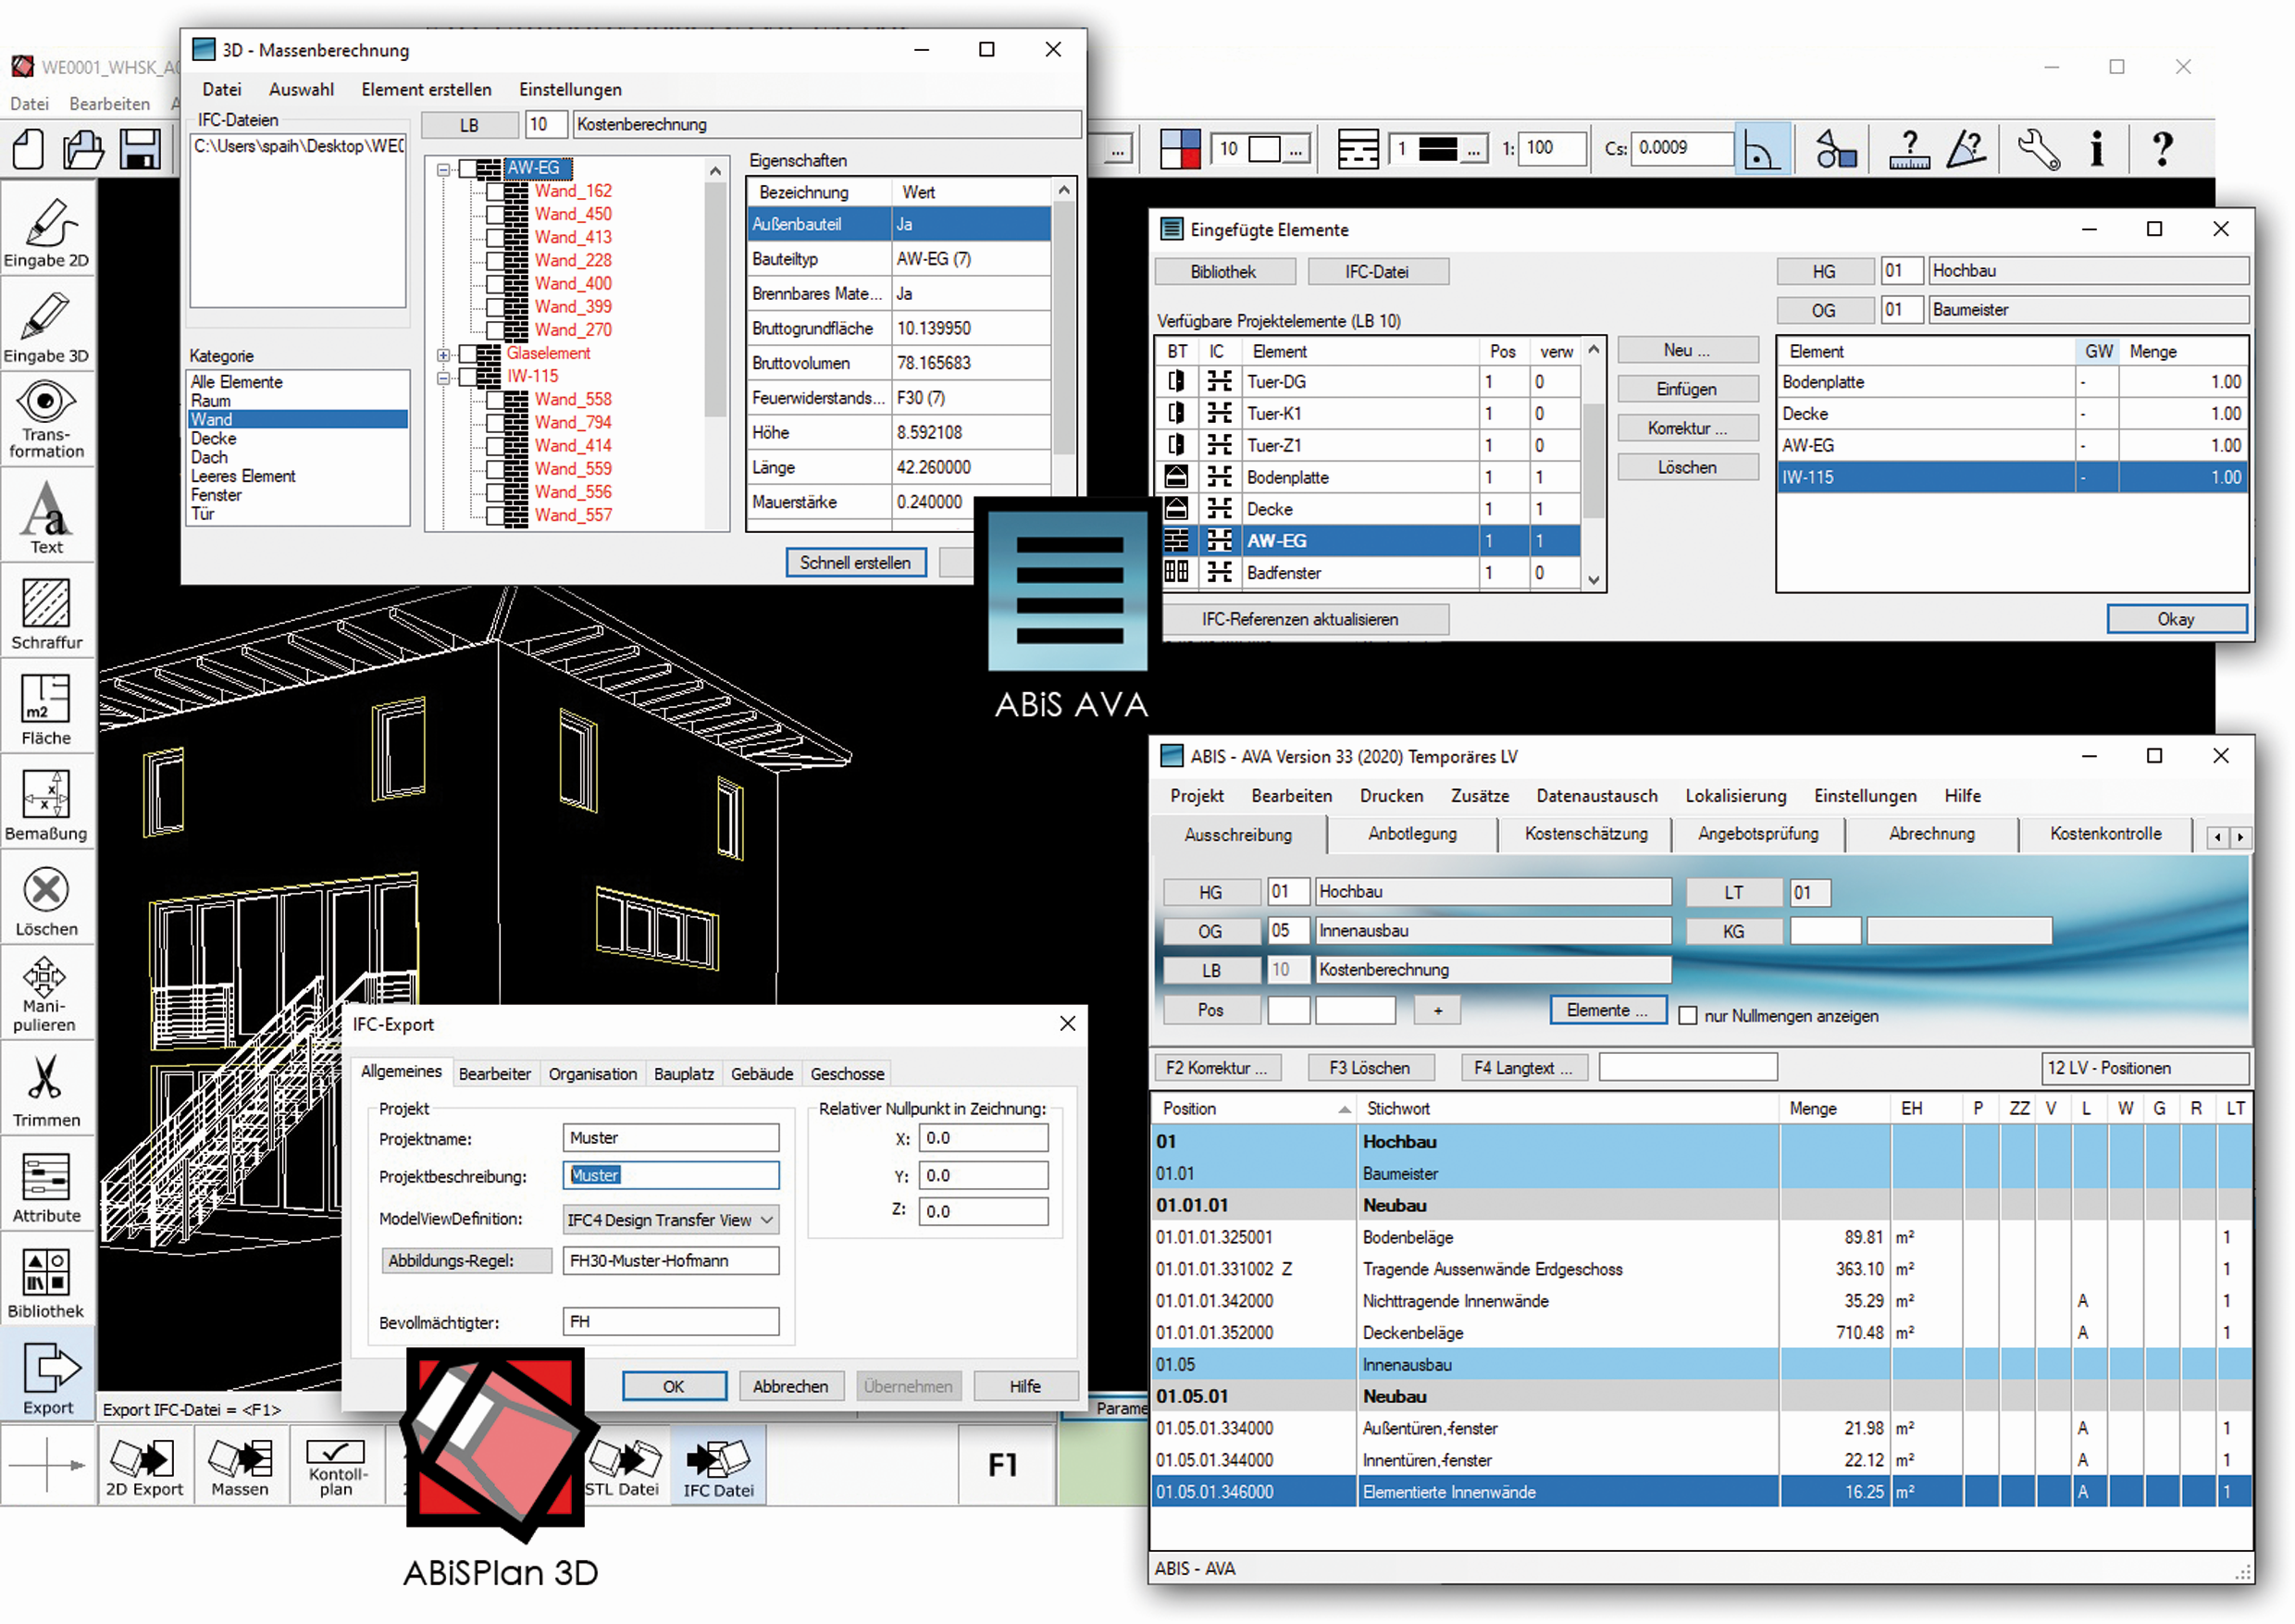Check the box next to Wand_162
This screenshot has height=1624, width=2295.
[495, 191]
